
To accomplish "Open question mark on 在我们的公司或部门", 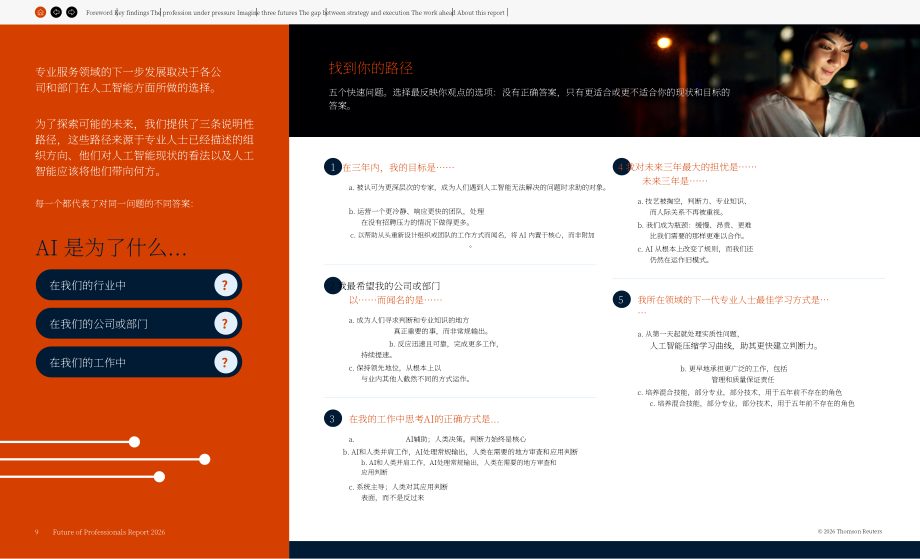I will pos(225,324).
